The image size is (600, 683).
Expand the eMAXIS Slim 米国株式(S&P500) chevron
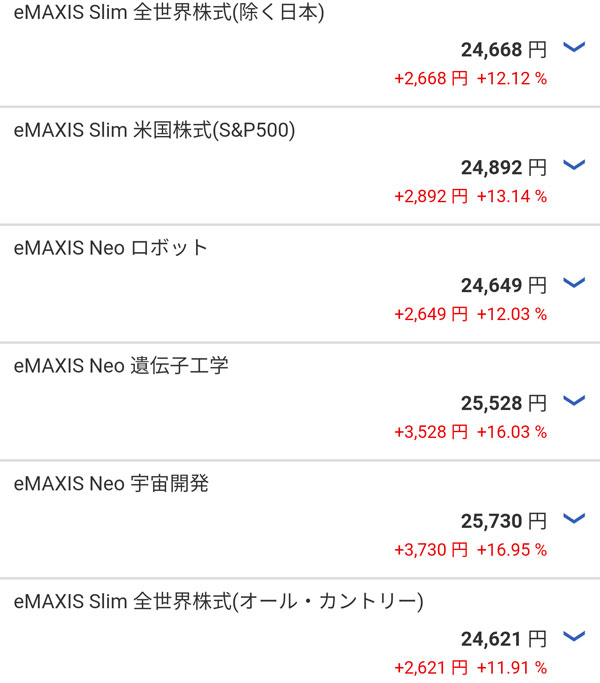pos(573,165)
